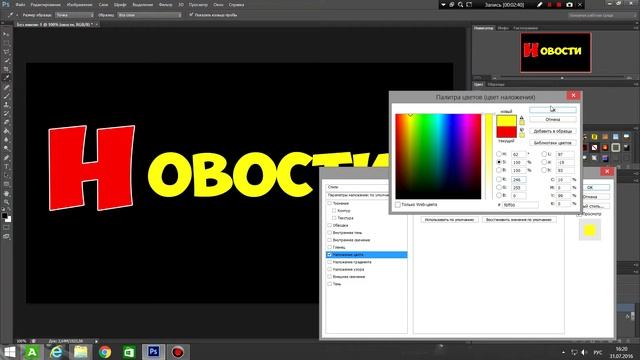The width and height of the screenshot is (640, 360).
Task: Select the Dodge tool
Action: [6, 149]
